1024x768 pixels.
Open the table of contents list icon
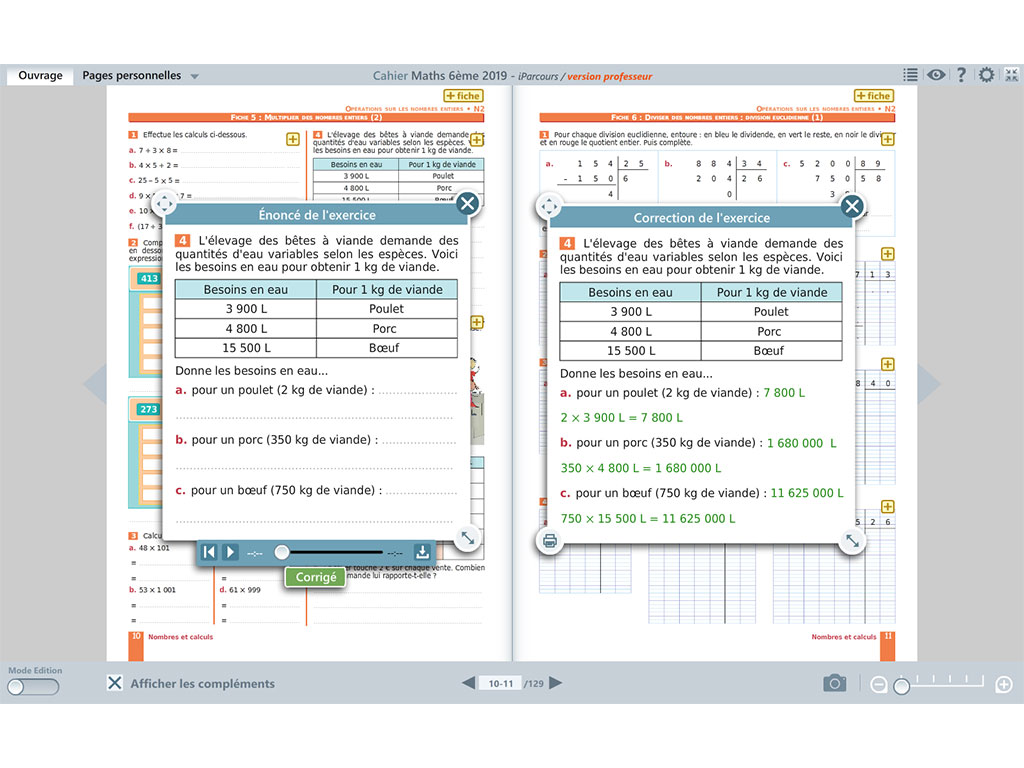[910, 75]
